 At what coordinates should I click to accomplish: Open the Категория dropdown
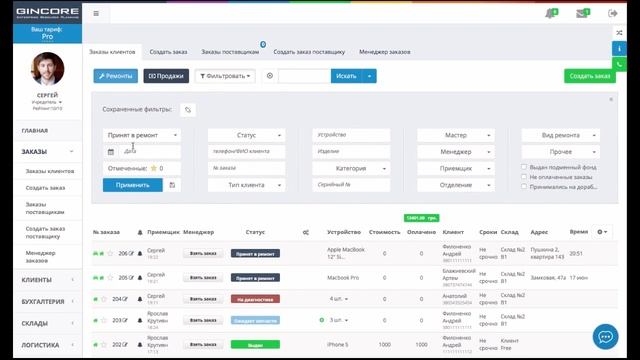tap(351, 168)
